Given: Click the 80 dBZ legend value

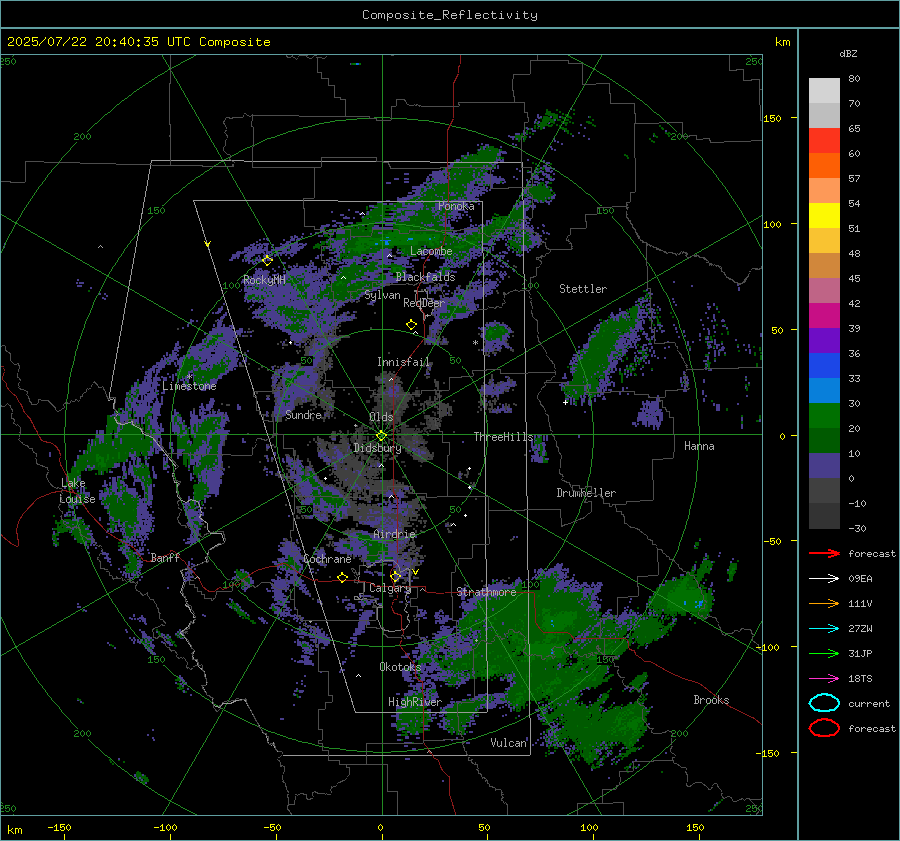Looking at the screenshot, I should point(854,78).
